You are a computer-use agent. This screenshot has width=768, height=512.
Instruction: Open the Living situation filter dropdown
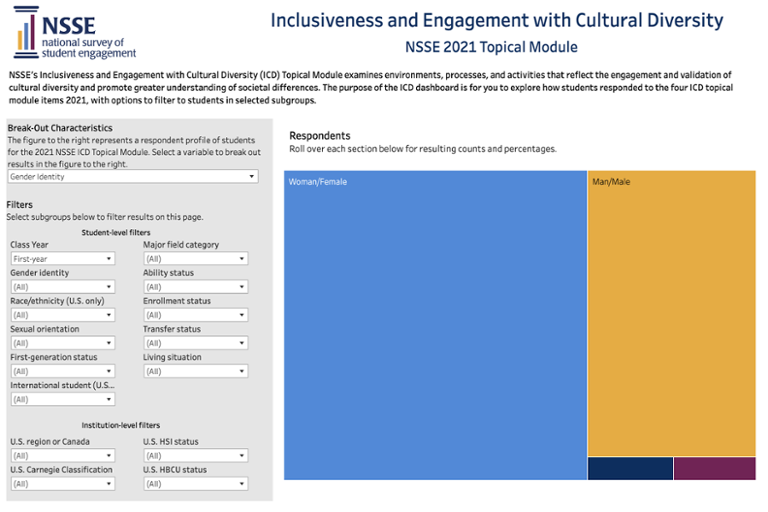click(x=196, y=371)
